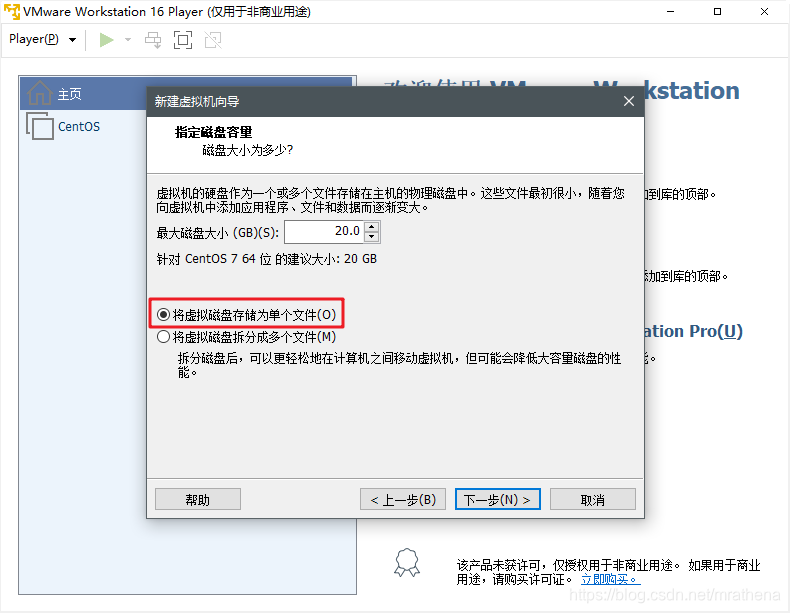Increase disk size with up spinner arrow

372,226
